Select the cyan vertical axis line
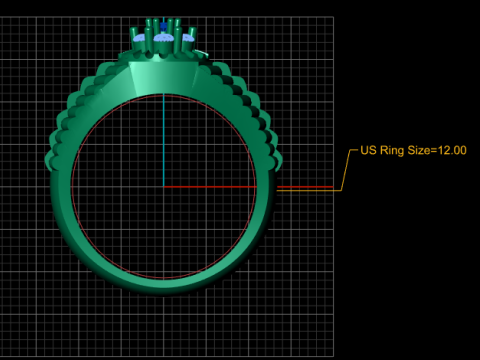The image size is (480, 360). pyautogui.click(x=164, y=140)
